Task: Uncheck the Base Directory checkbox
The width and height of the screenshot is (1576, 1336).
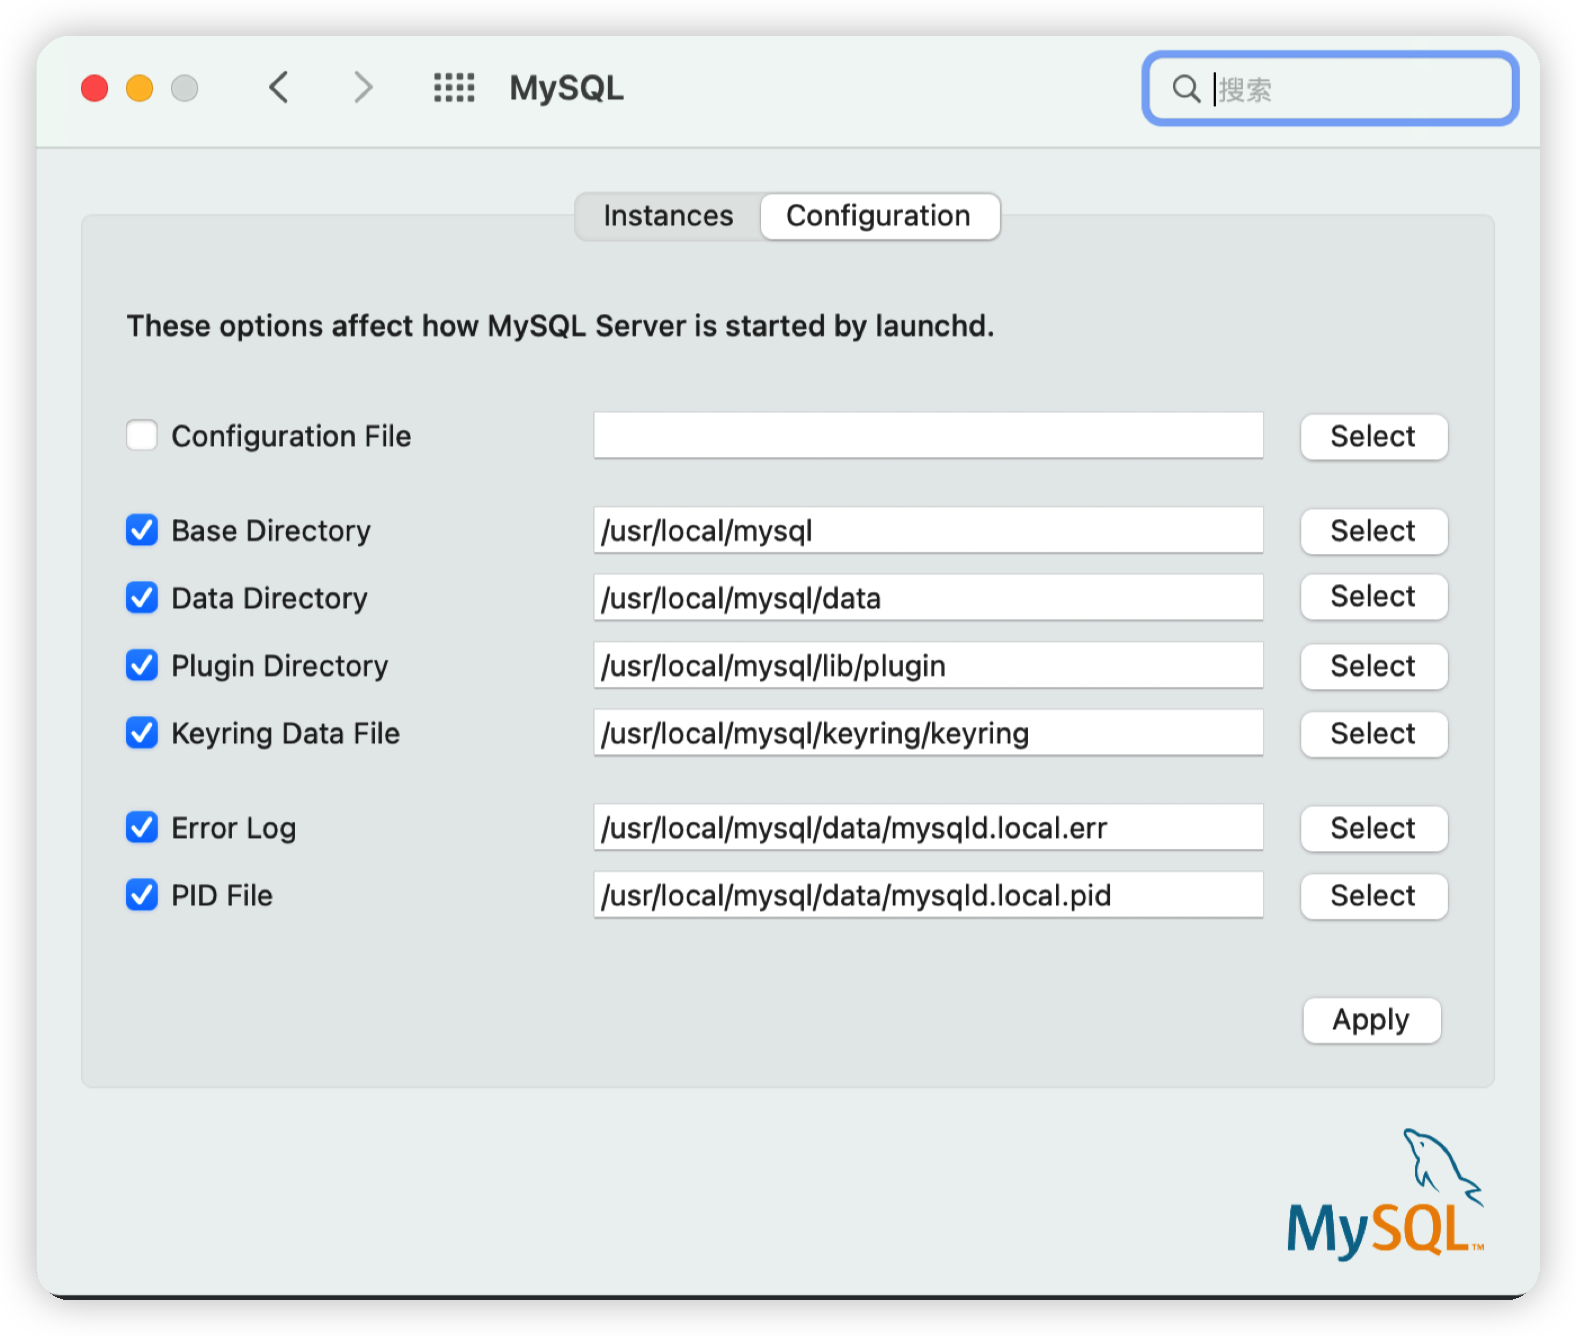Action: [142, 530]
